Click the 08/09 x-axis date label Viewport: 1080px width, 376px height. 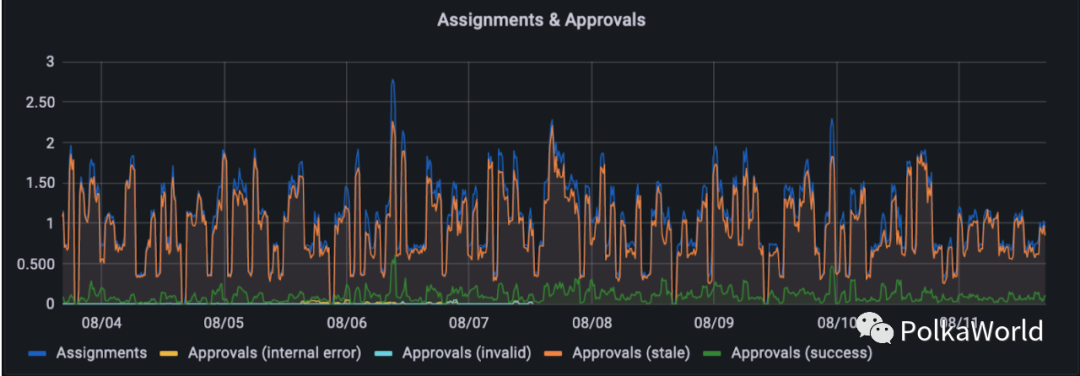click(x=714, y=322)
